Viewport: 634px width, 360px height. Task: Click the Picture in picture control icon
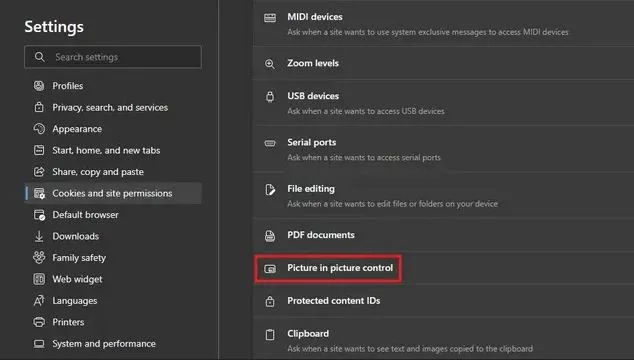point(270,269)
